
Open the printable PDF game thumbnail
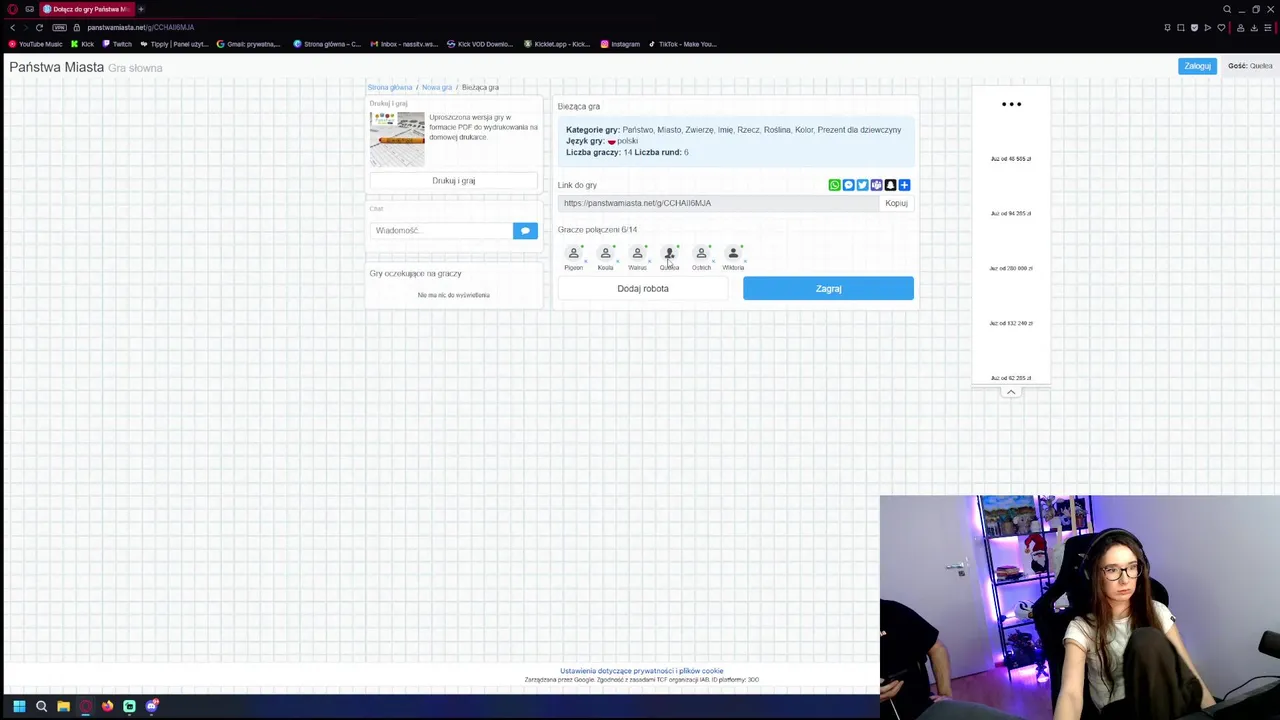pos(397,140)
